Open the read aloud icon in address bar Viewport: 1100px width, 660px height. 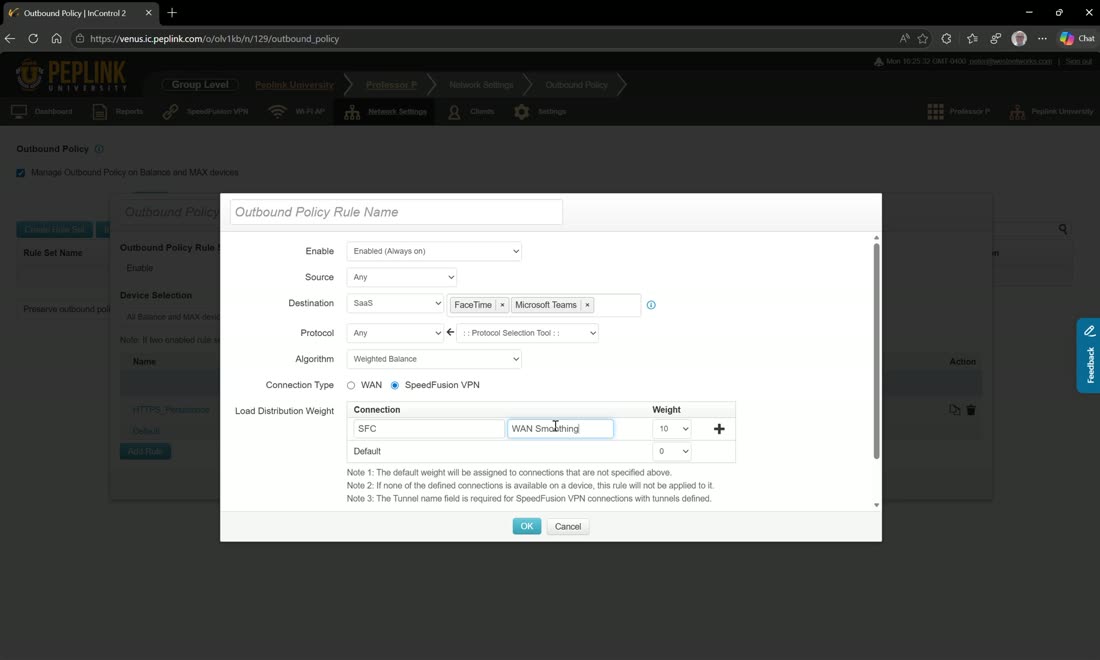click(904, 39)
